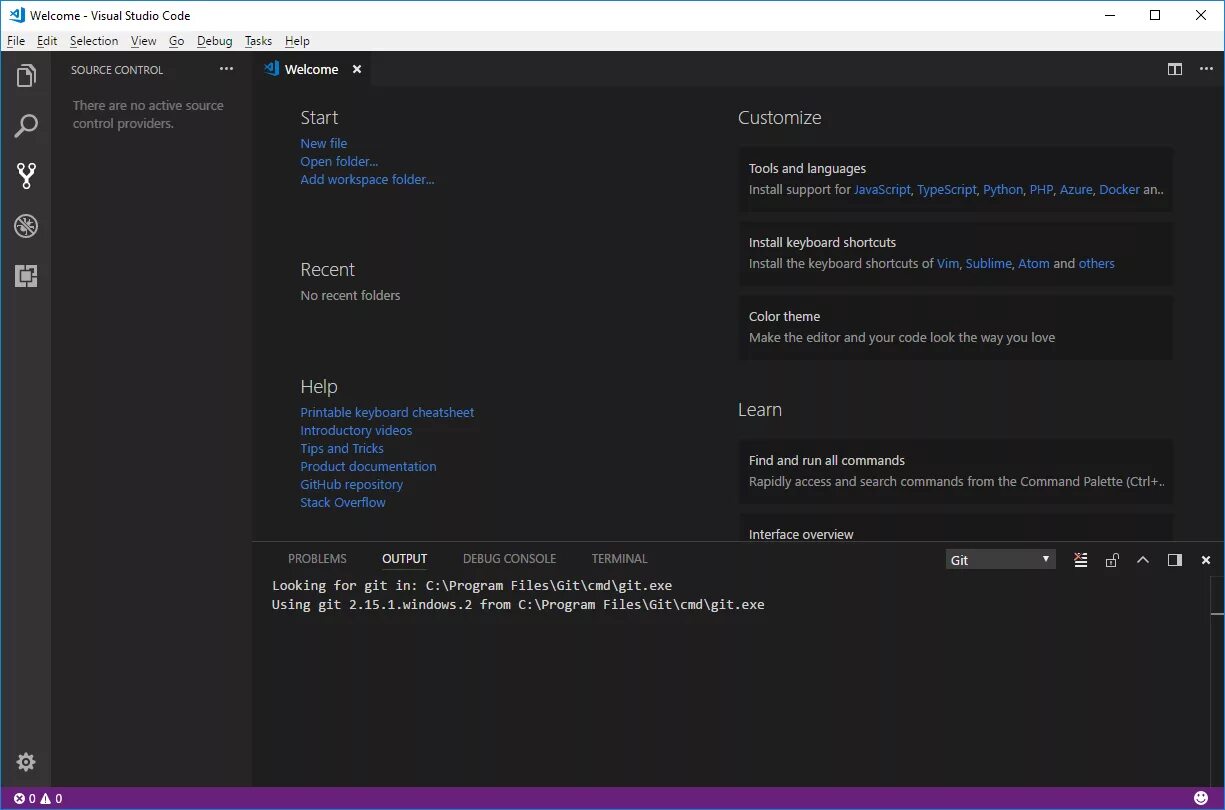
Task: Click the TypeScript language link
Action: tap(947, 189)
